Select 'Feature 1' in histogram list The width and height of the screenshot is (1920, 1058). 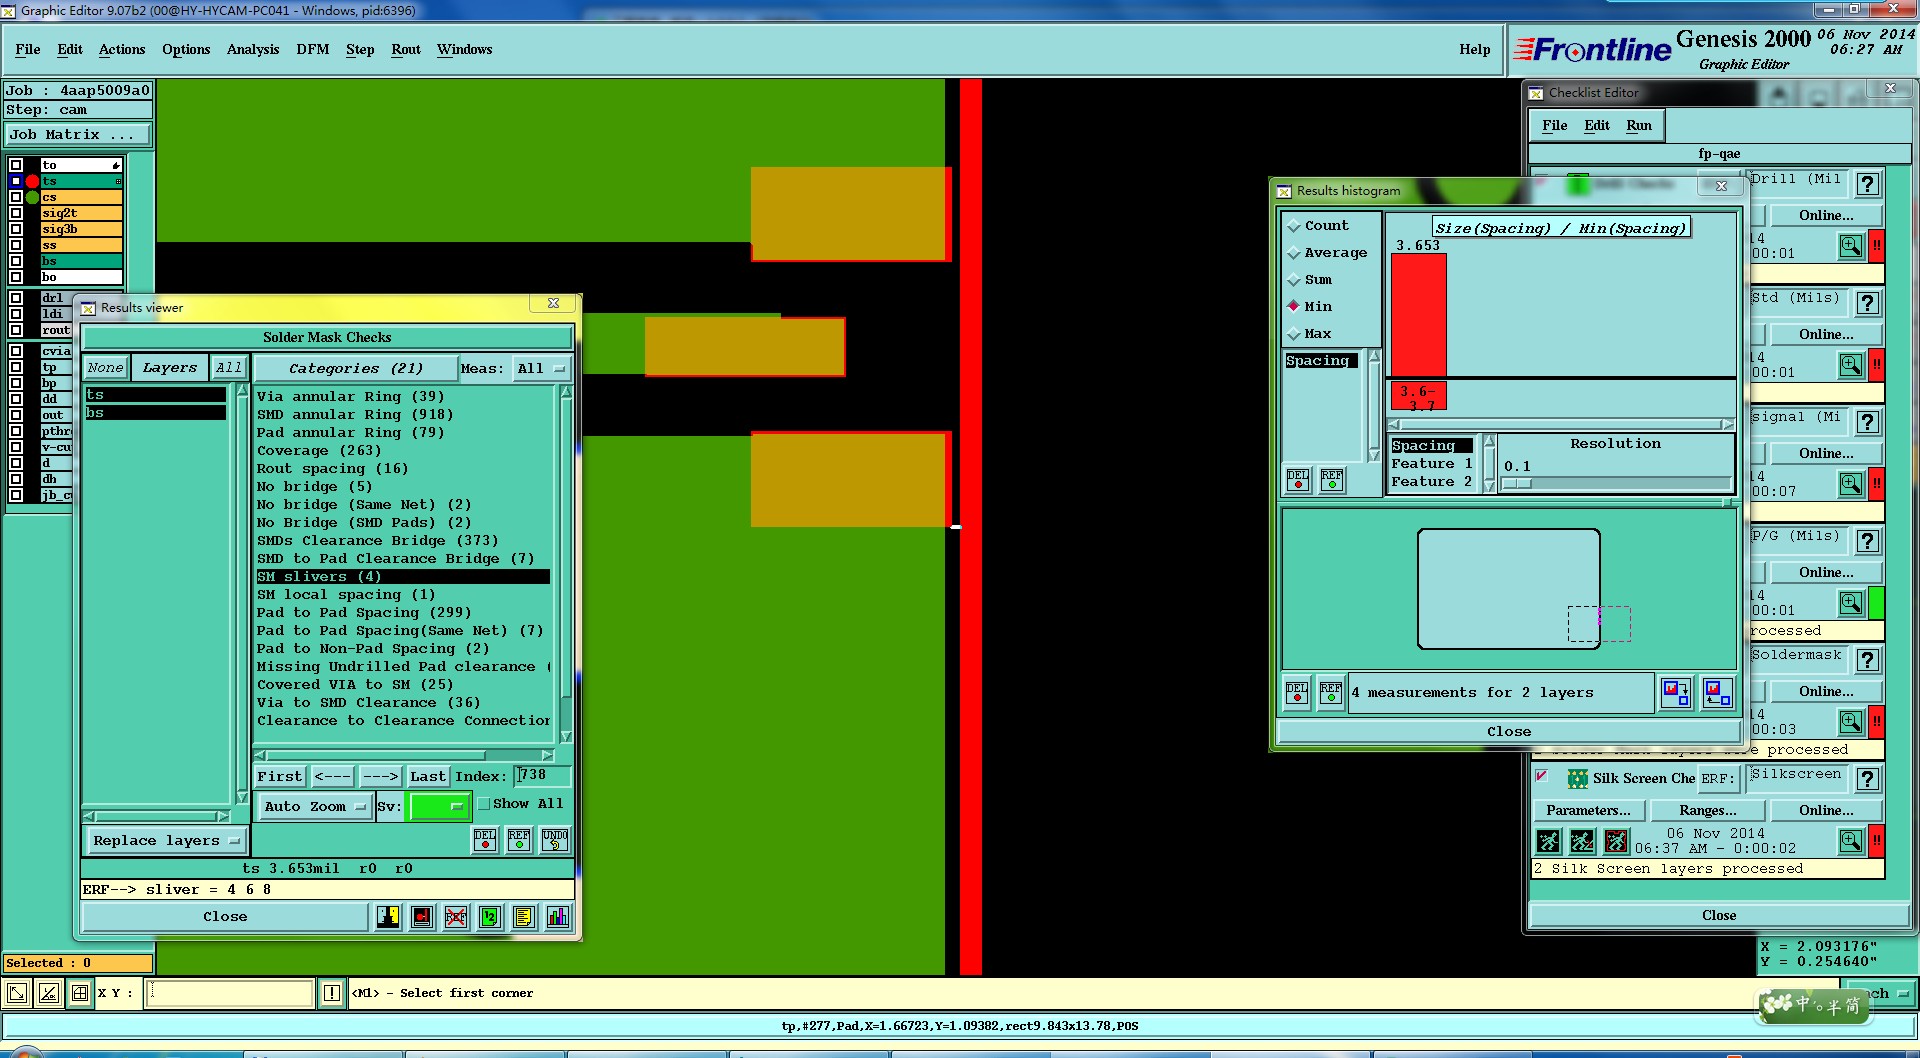point(1431,464)
